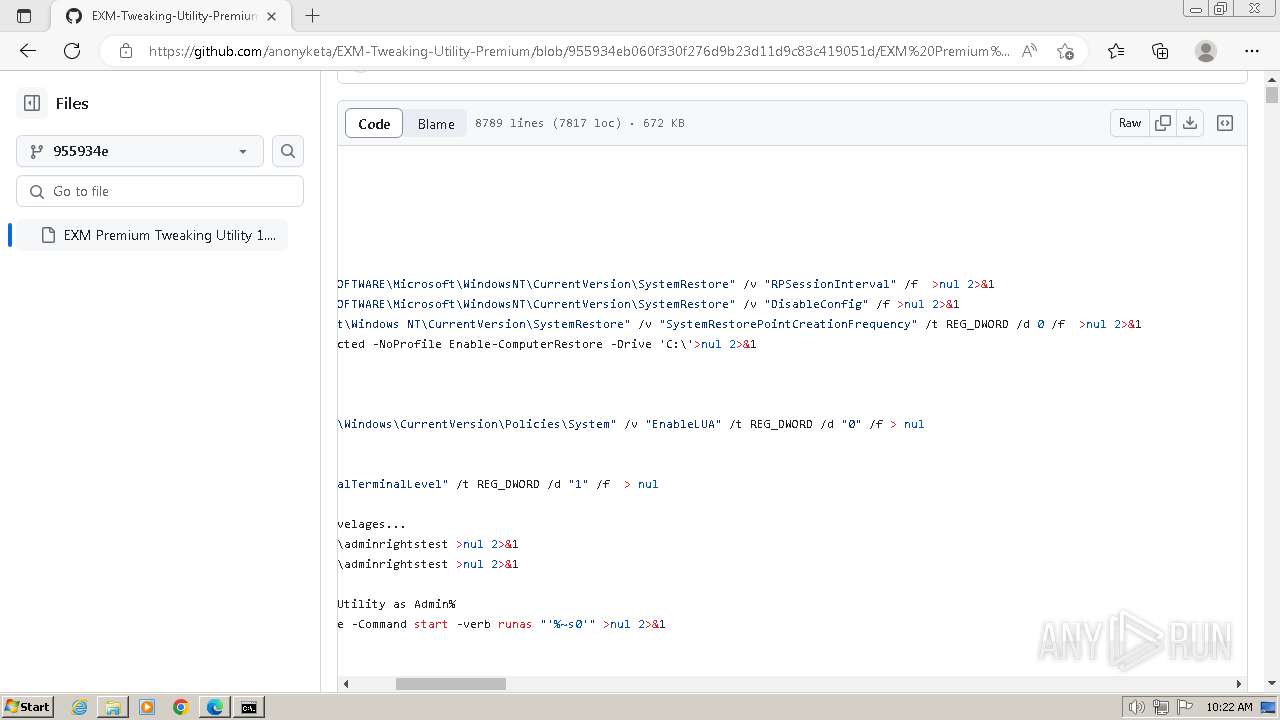Click the system tray volume icon

click(x=1137, y=707)
